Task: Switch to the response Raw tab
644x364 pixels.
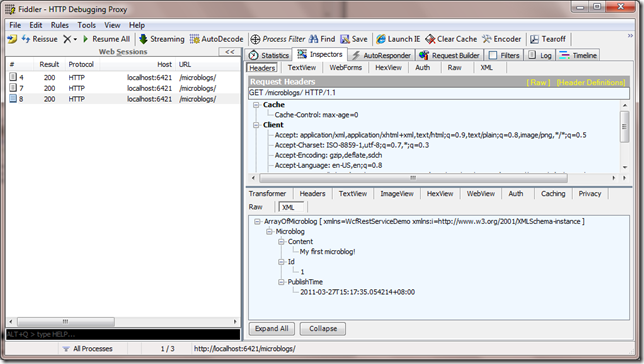Action: [x=255, y=207]
